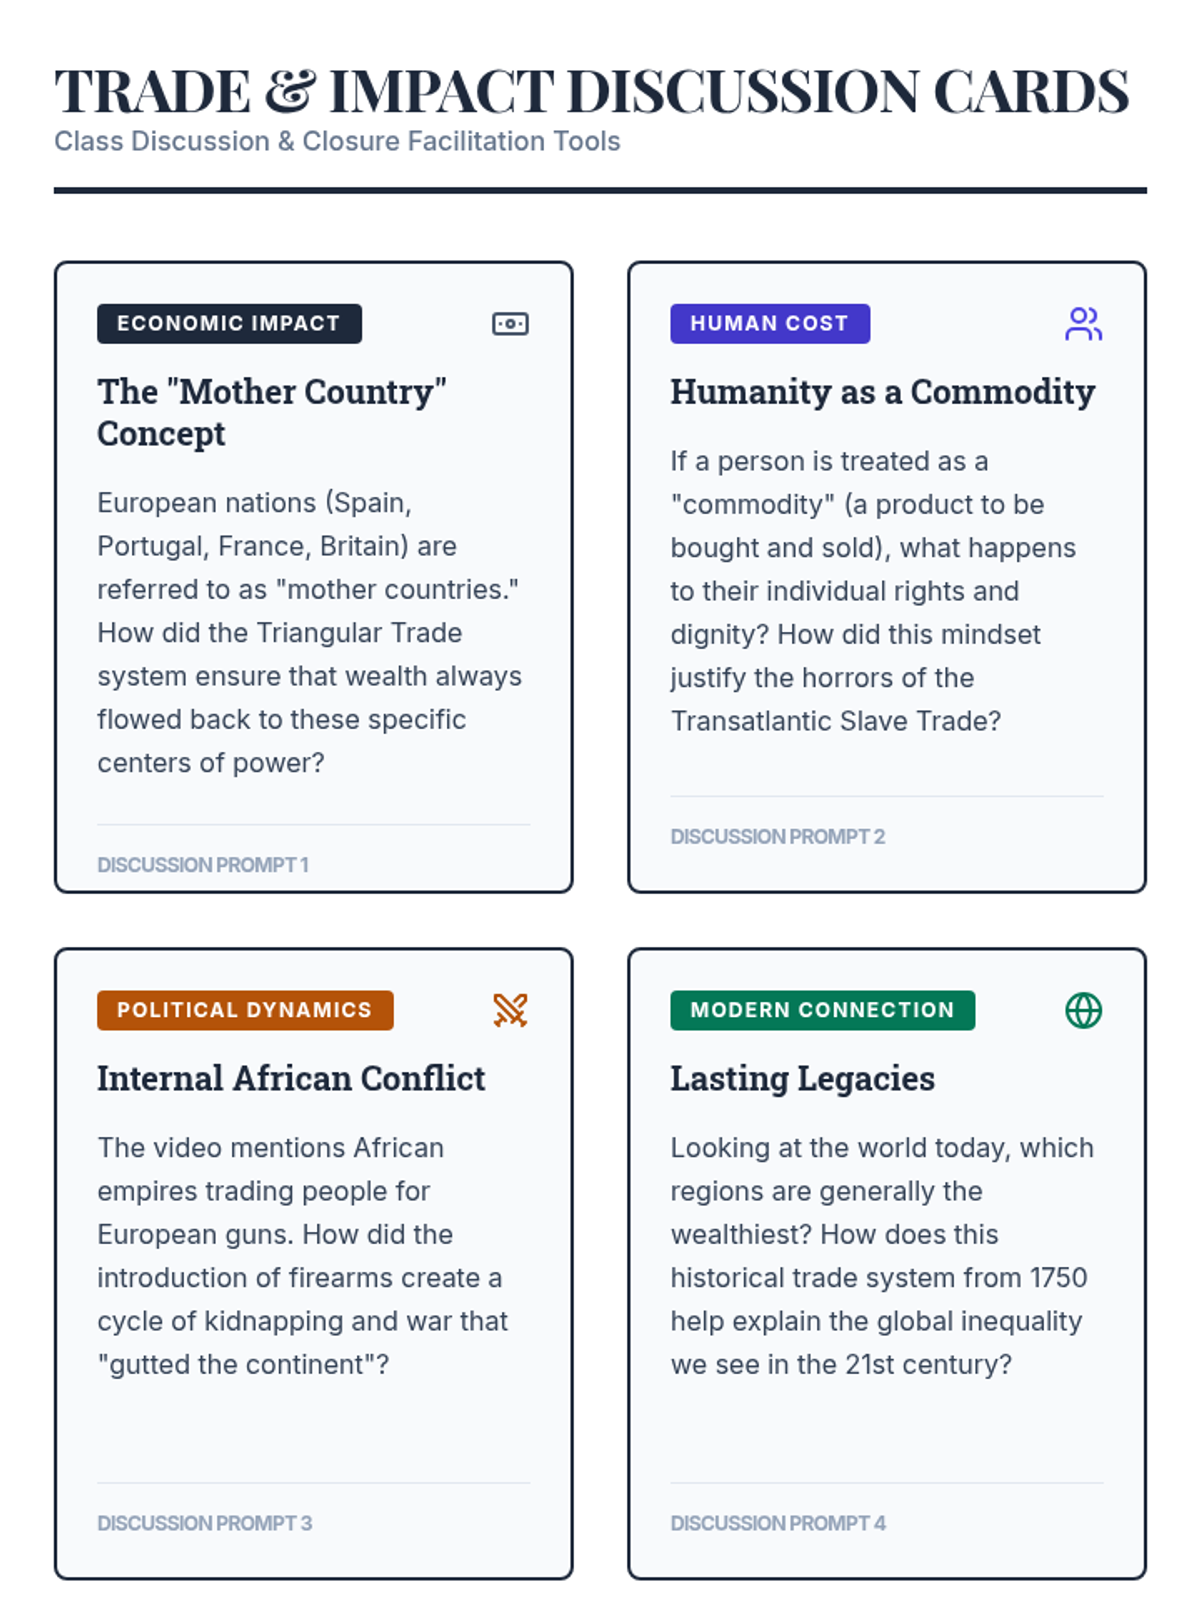This screenshot has width=1200, height=1600.
Task: Click the Discussion Prompt 1 footer label
Action: (x=203, y=865)
